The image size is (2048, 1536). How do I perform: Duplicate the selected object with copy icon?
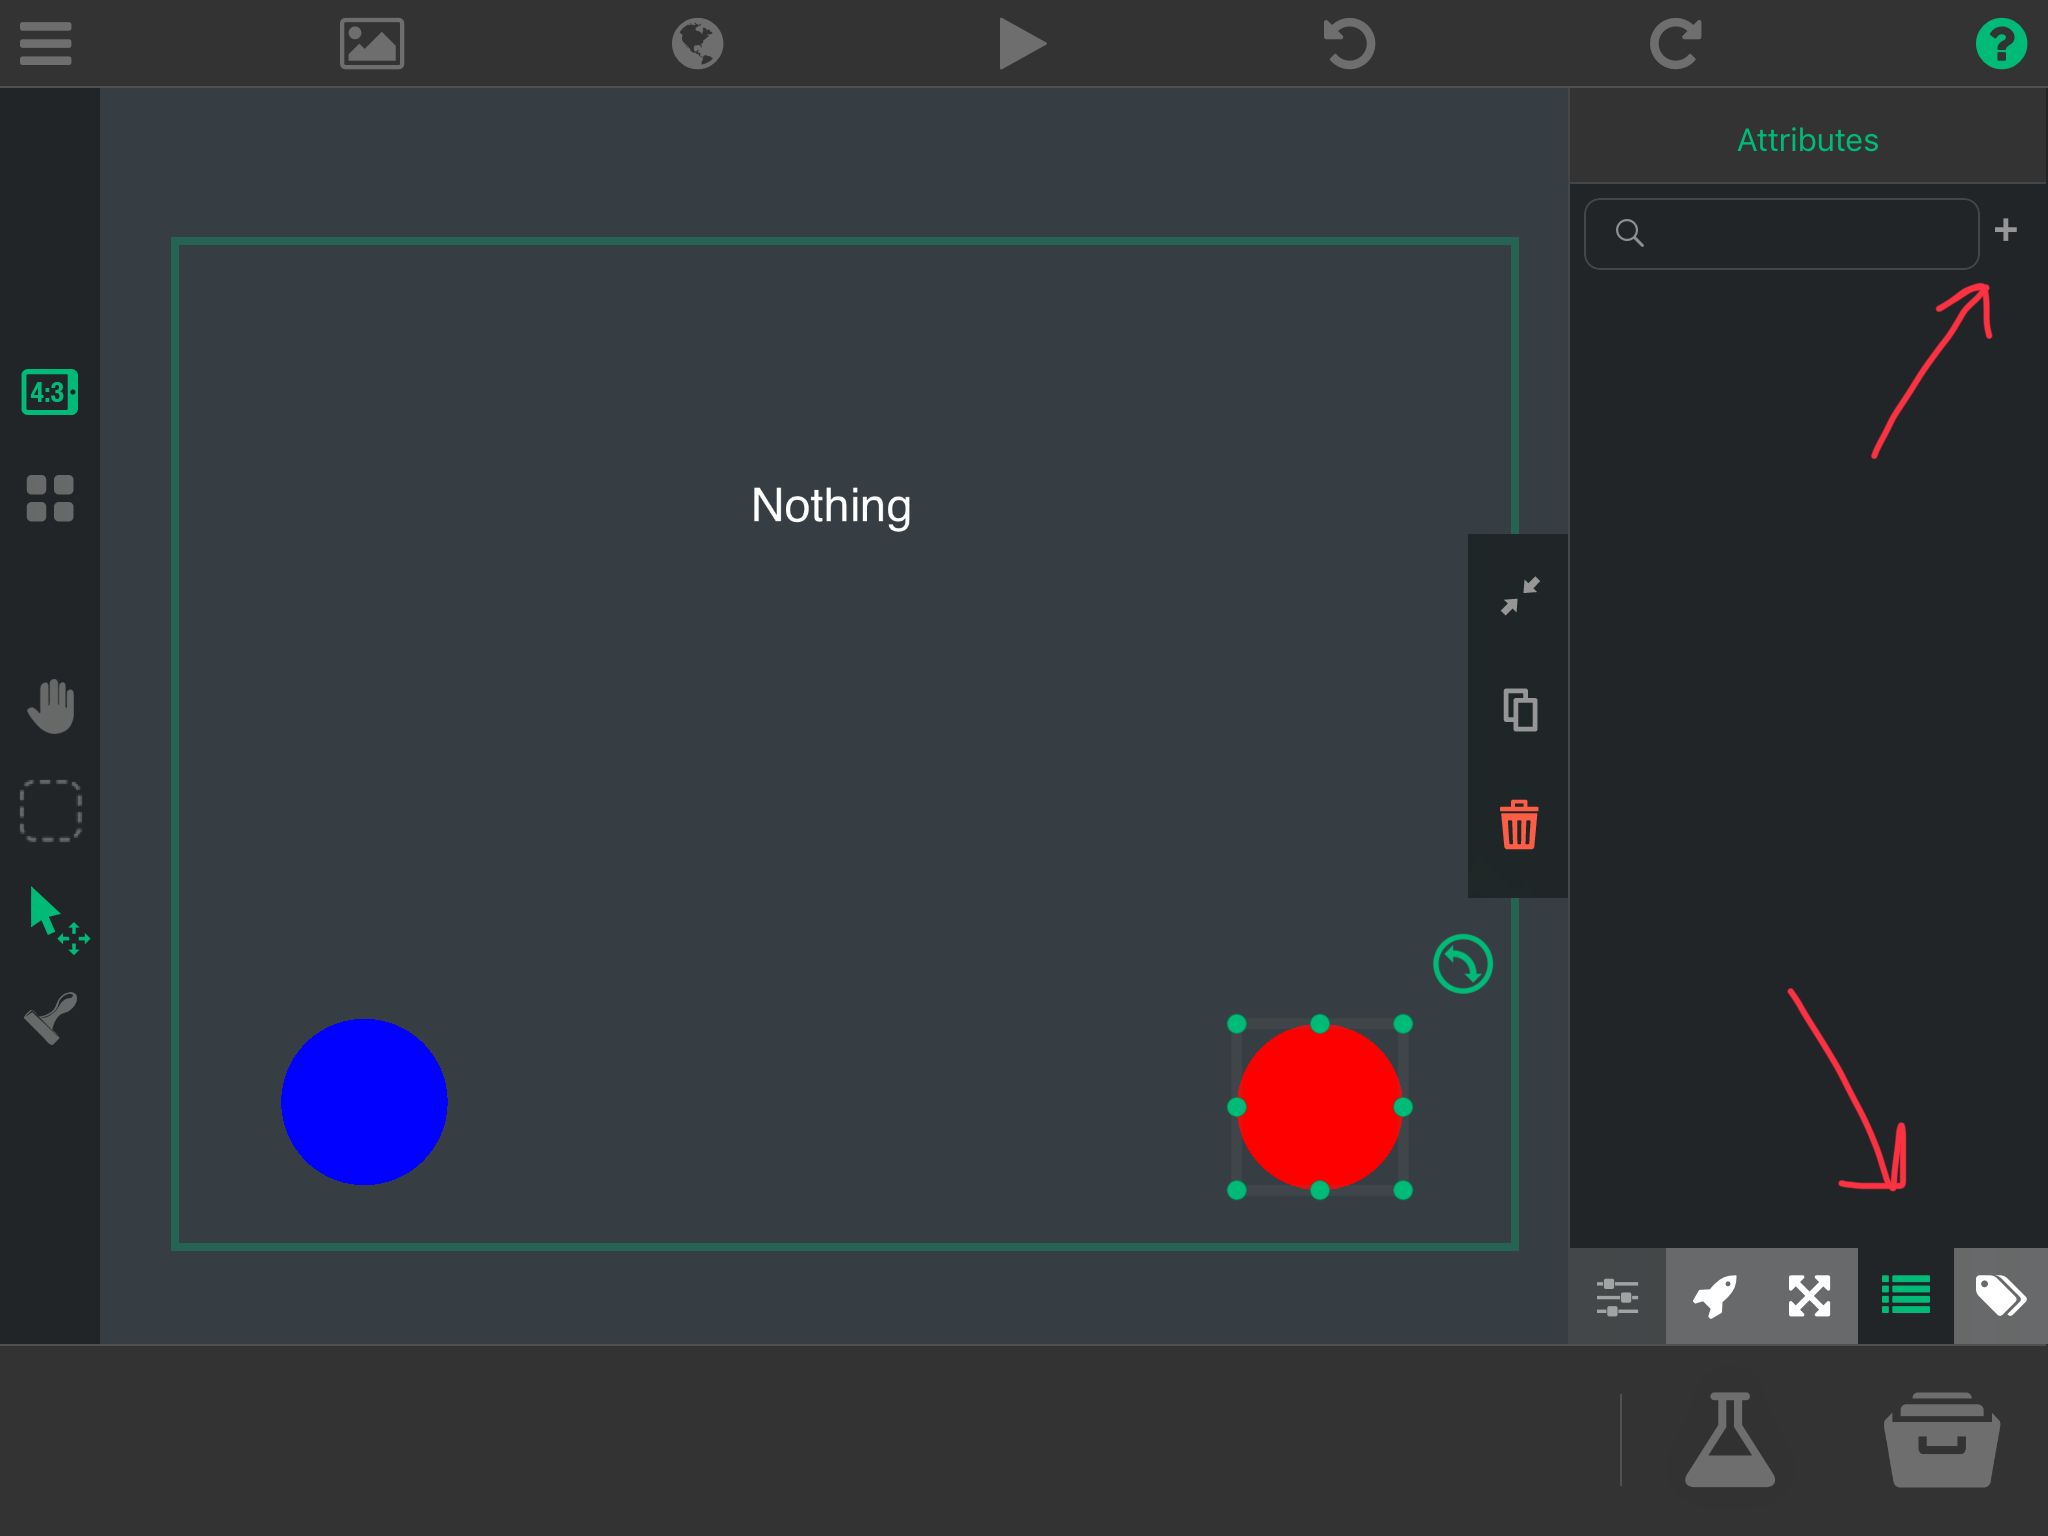pyautogui.click(x=1520, y=710)
